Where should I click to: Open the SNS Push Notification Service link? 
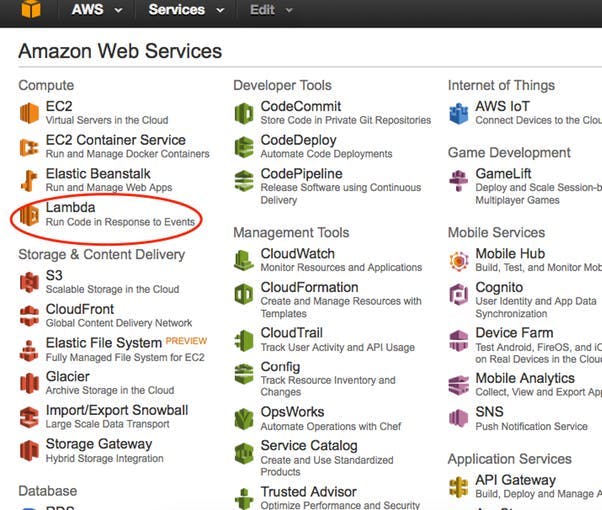[489, 412]
